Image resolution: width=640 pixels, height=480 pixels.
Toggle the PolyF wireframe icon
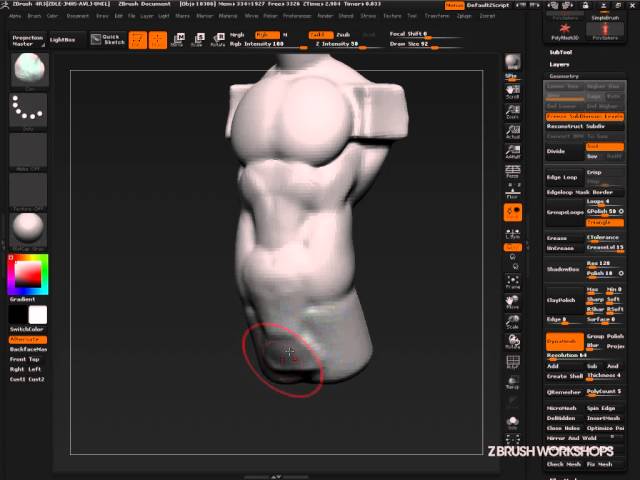click(x=513, y=362)
